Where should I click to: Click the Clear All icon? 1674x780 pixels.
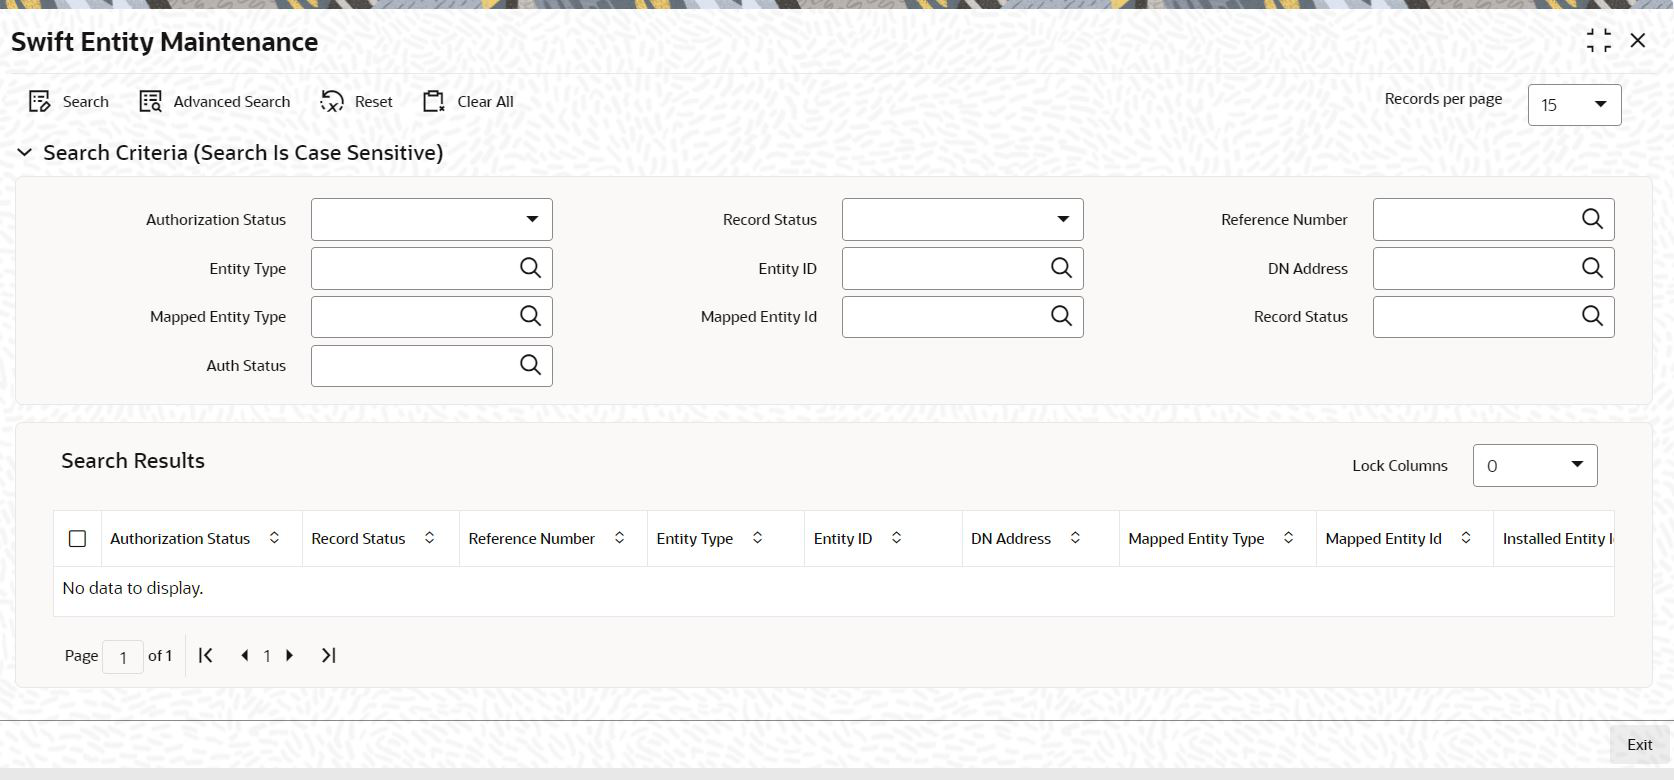click(433, 101)
